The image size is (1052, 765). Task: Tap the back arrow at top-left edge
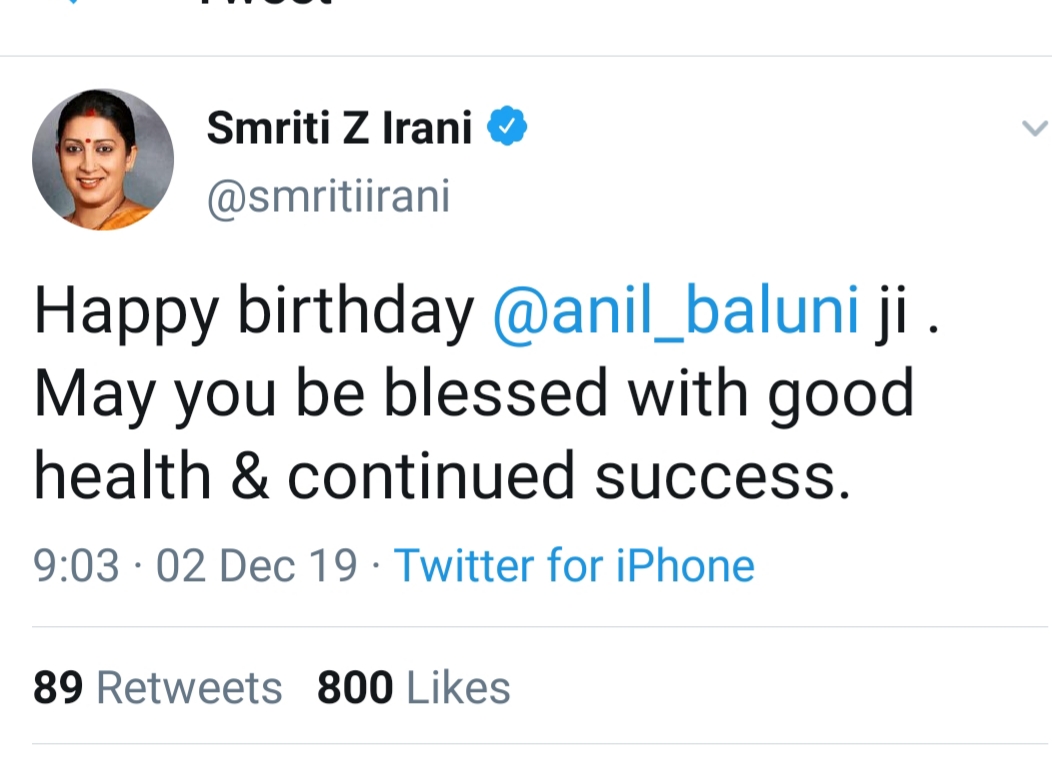(71, 3)
